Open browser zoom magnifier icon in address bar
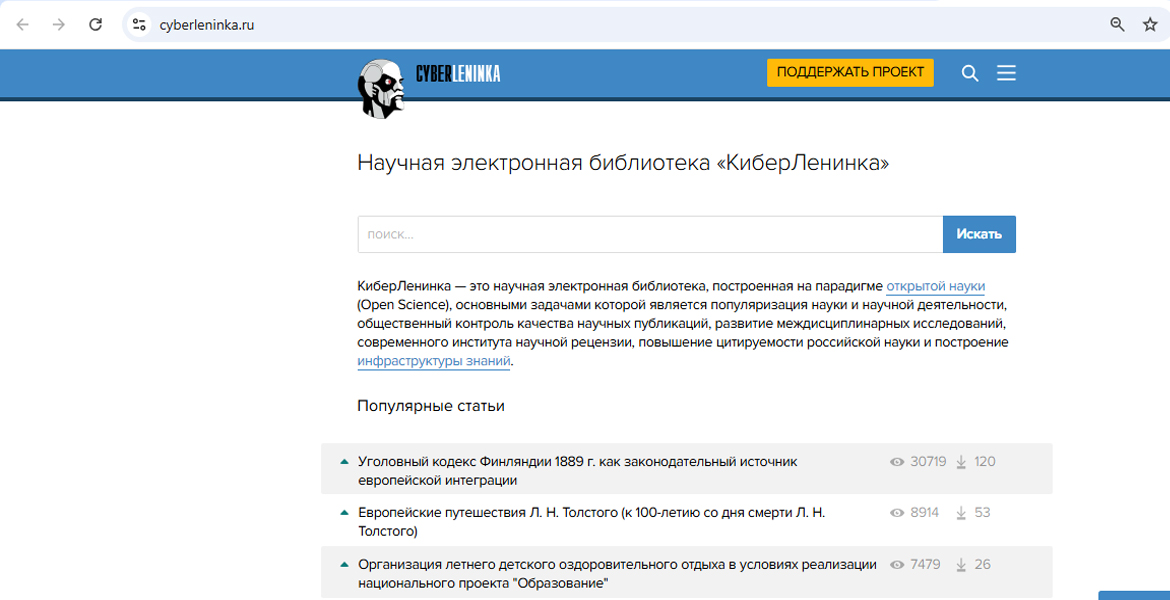1170x600 pixels. (1117, 25)
